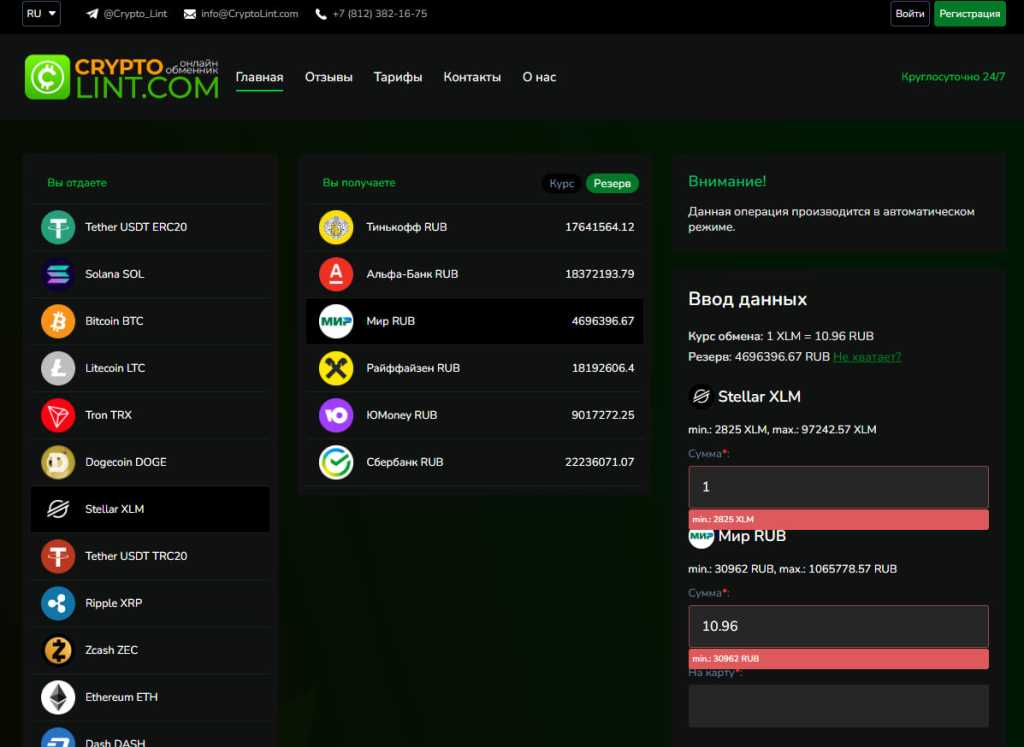
Task: Click the +7 (812) 382-16-75 phone link
Action: coord(379,14)
